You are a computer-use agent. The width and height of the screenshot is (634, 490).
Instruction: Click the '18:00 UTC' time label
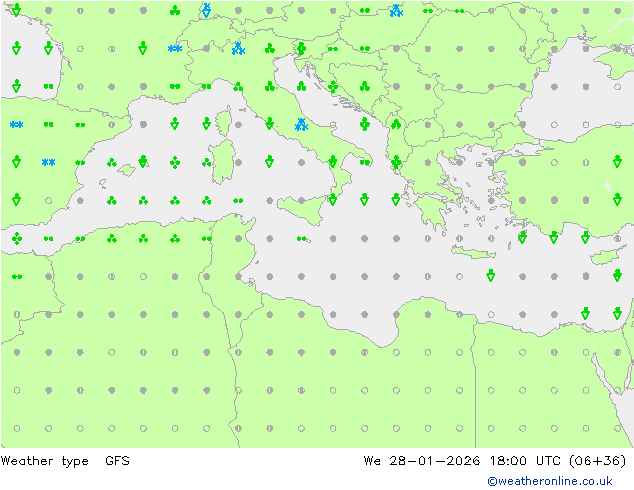tap(525, 460)
